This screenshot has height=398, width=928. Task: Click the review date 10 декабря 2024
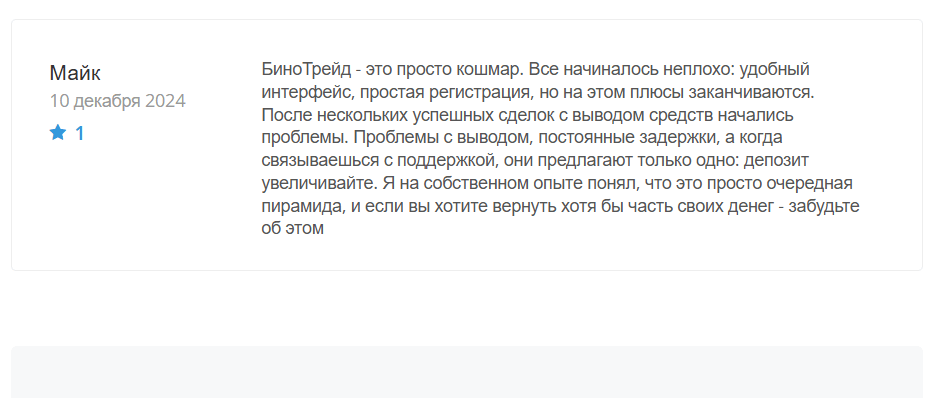tap(118, 101)
